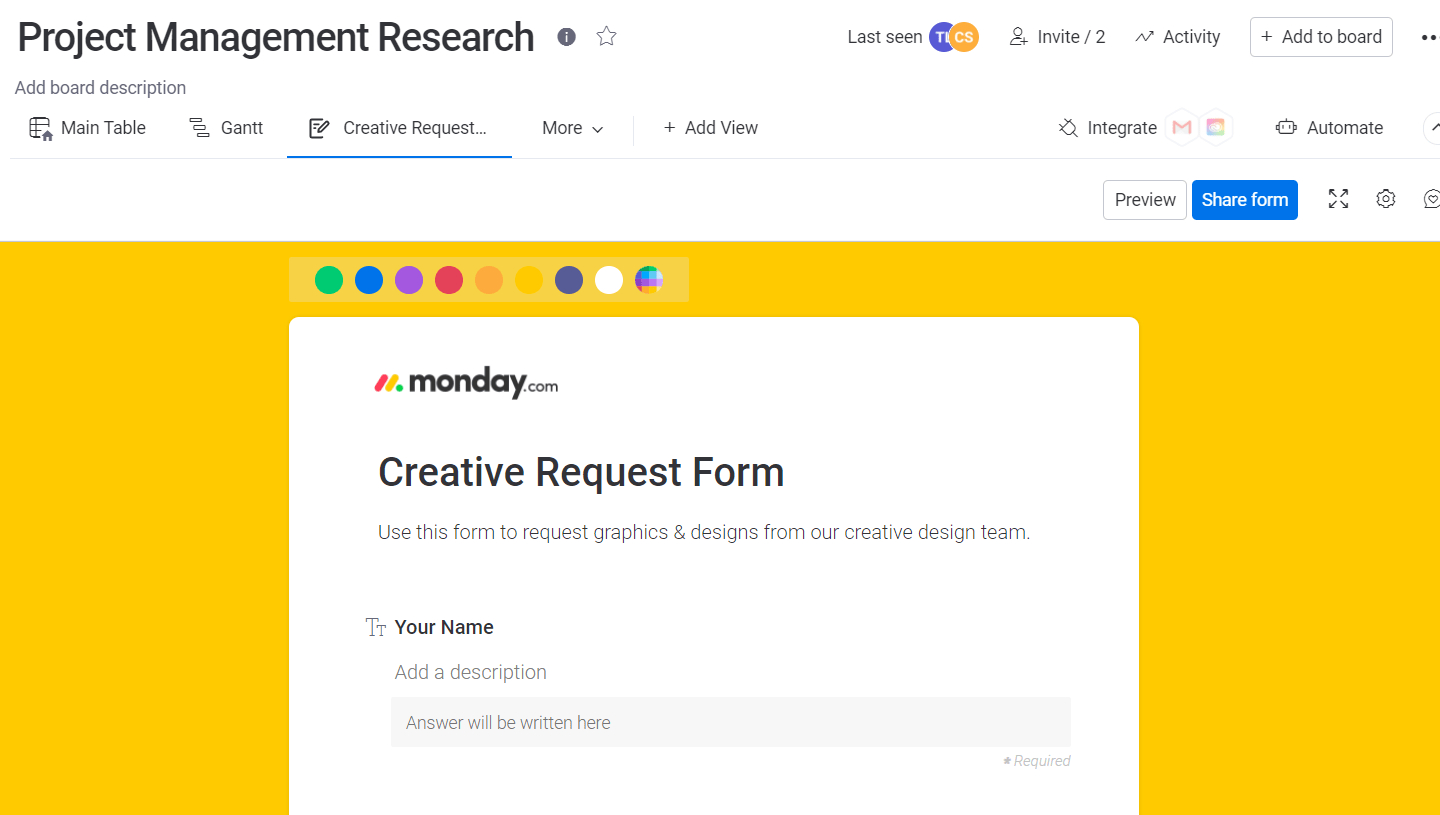Image resolution: width=1440 pixels, height=815 pixels.
Task: Switch to the Main Table tab
Action: (88, 128)
